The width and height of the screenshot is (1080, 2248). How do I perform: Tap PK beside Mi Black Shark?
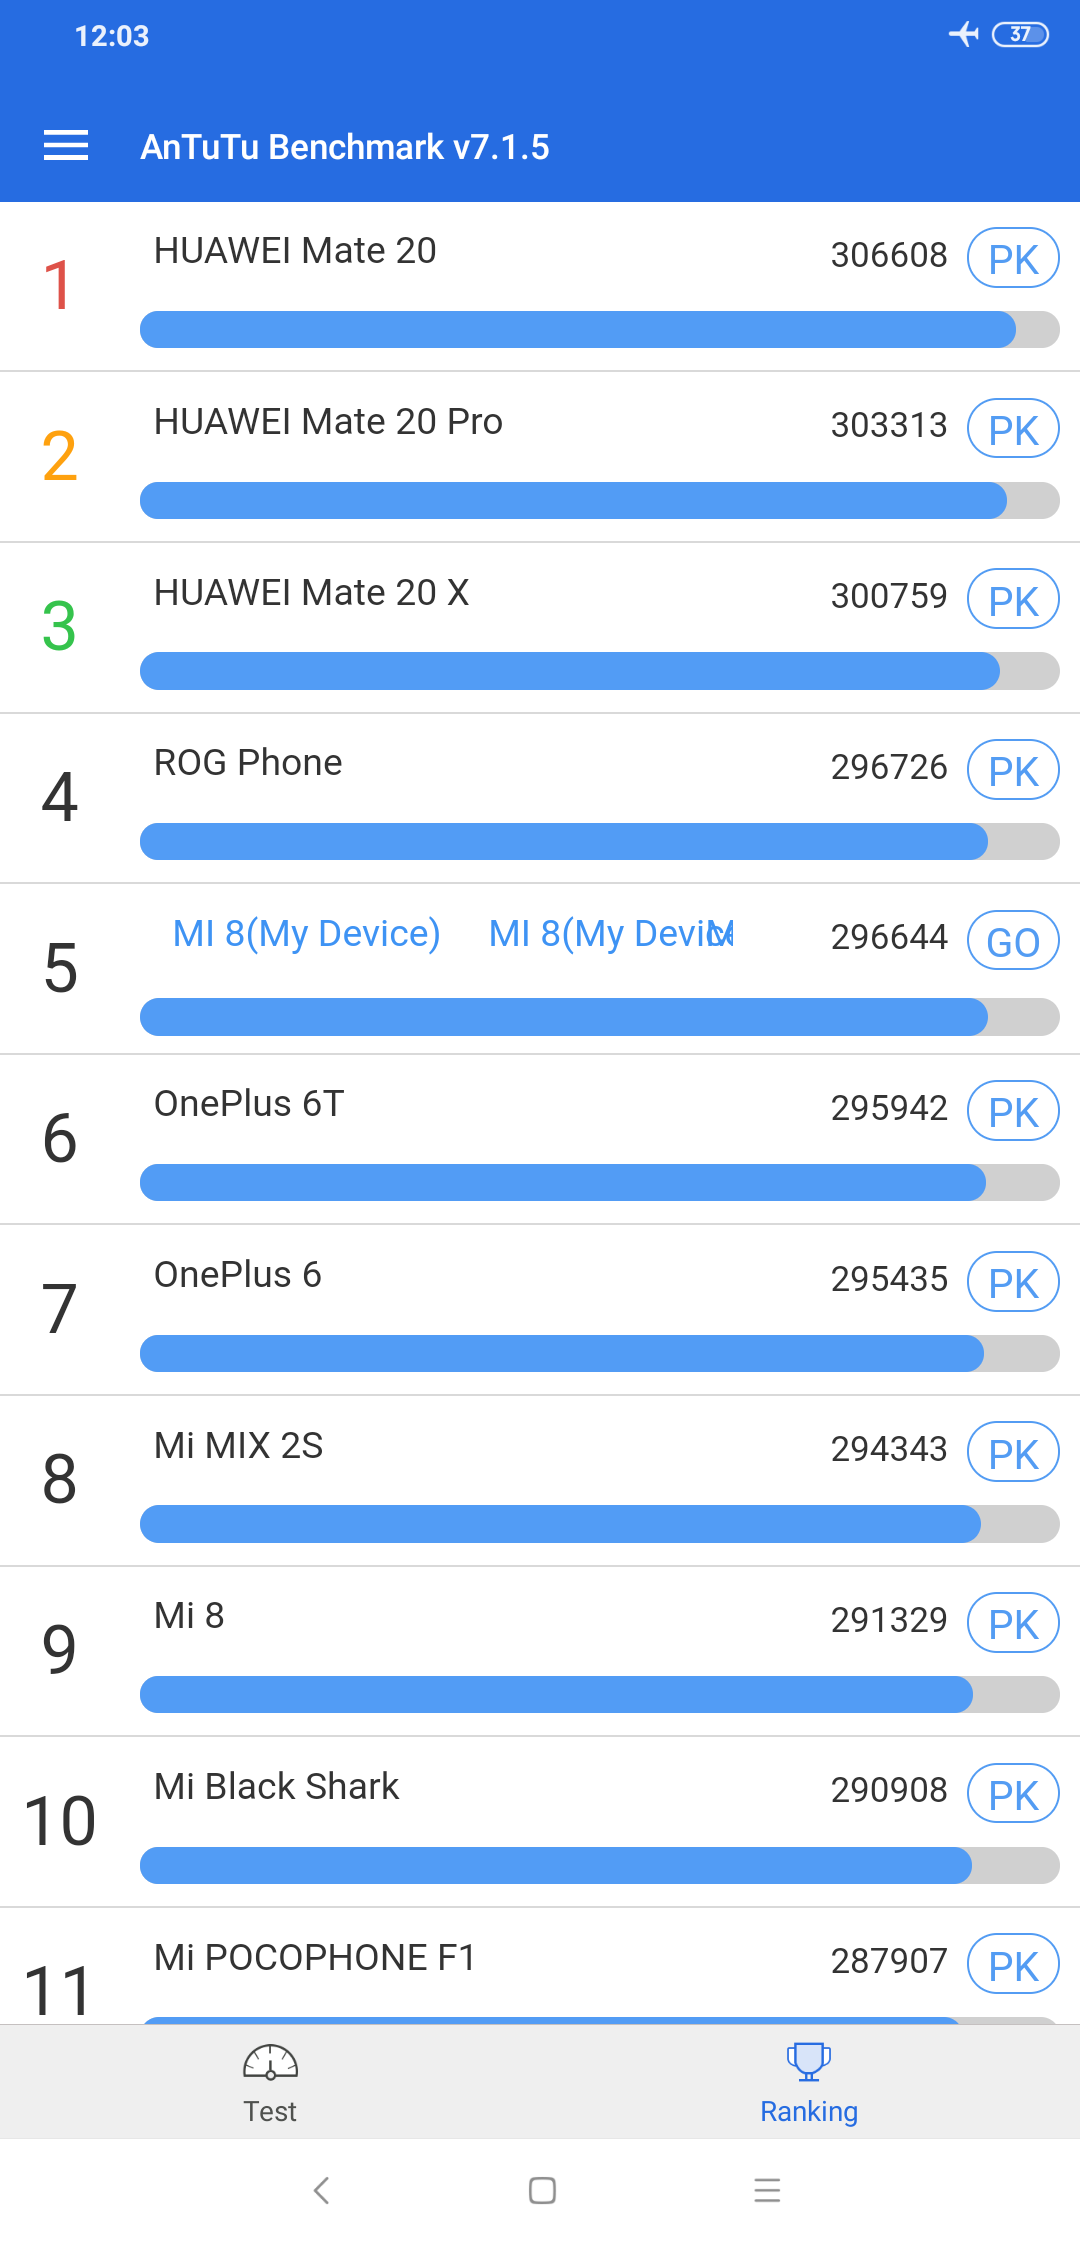tap(1013, 1794)
